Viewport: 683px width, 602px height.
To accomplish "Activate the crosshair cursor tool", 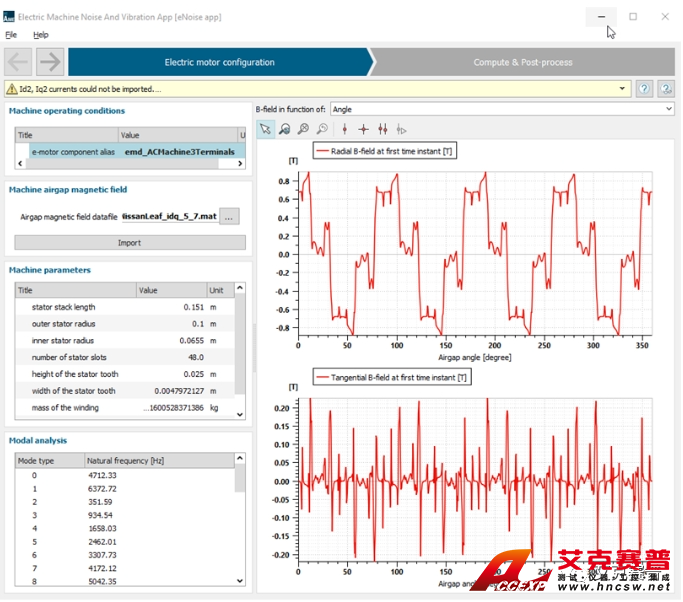I will [x=363, y=129].
